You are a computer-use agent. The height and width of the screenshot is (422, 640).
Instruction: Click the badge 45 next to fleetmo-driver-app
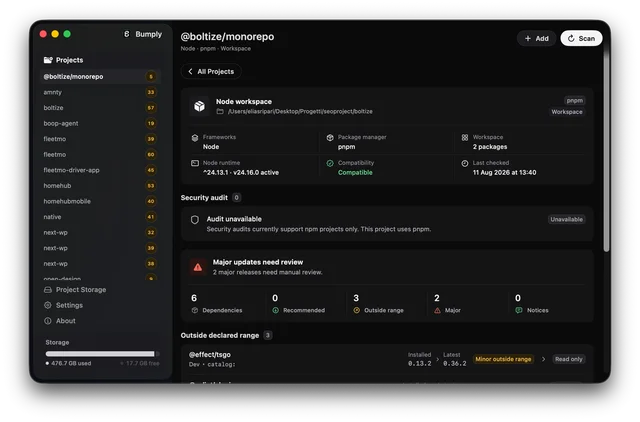(x=151, y=170)
